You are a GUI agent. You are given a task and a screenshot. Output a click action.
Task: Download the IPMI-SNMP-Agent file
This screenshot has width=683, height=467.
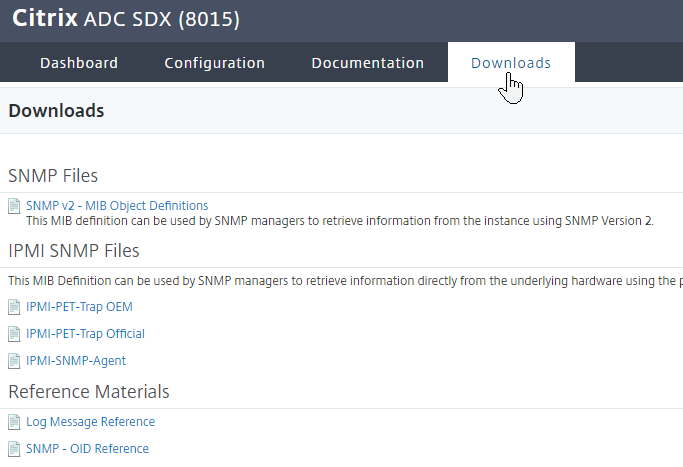pyautogui.click(x=76, y=361)
